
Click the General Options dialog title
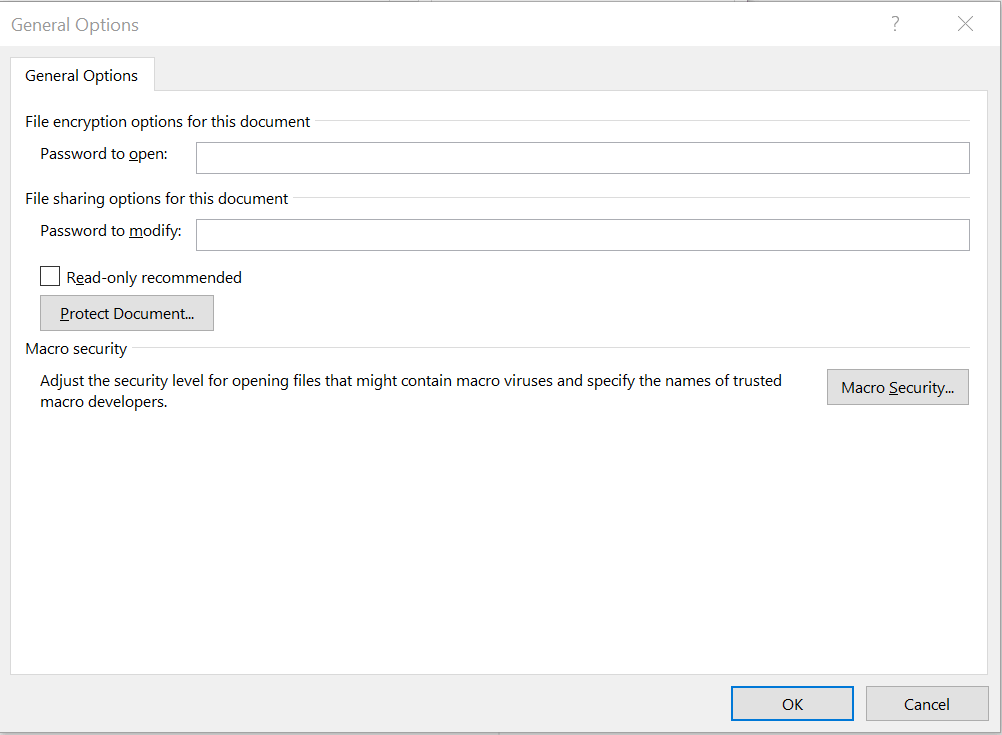coord(74,24)
